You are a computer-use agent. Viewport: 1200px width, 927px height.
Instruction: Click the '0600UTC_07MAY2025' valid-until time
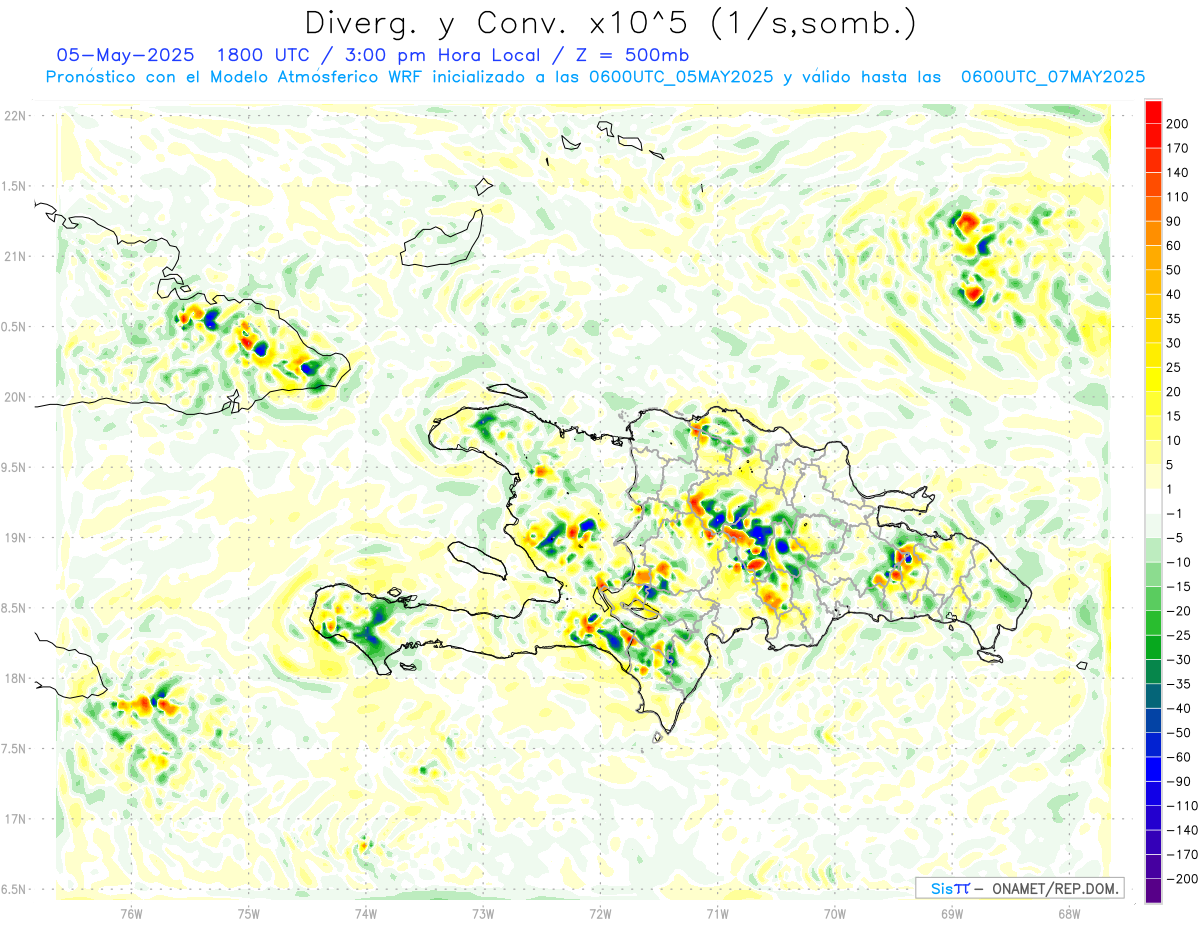tap(1053, 77)
